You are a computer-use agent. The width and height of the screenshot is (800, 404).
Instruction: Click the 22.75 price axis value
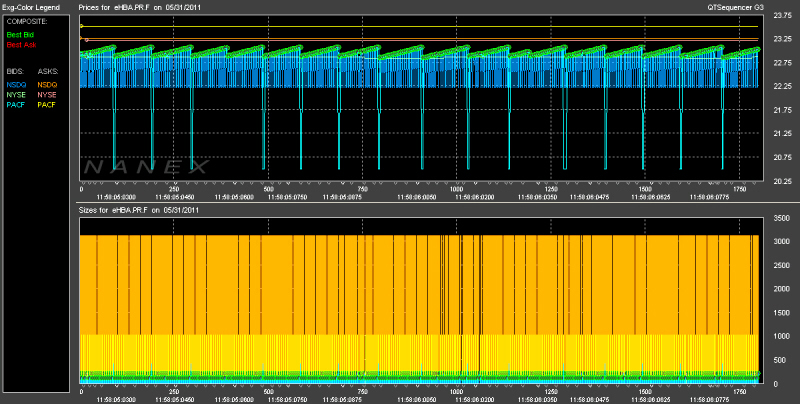(783, 63)
